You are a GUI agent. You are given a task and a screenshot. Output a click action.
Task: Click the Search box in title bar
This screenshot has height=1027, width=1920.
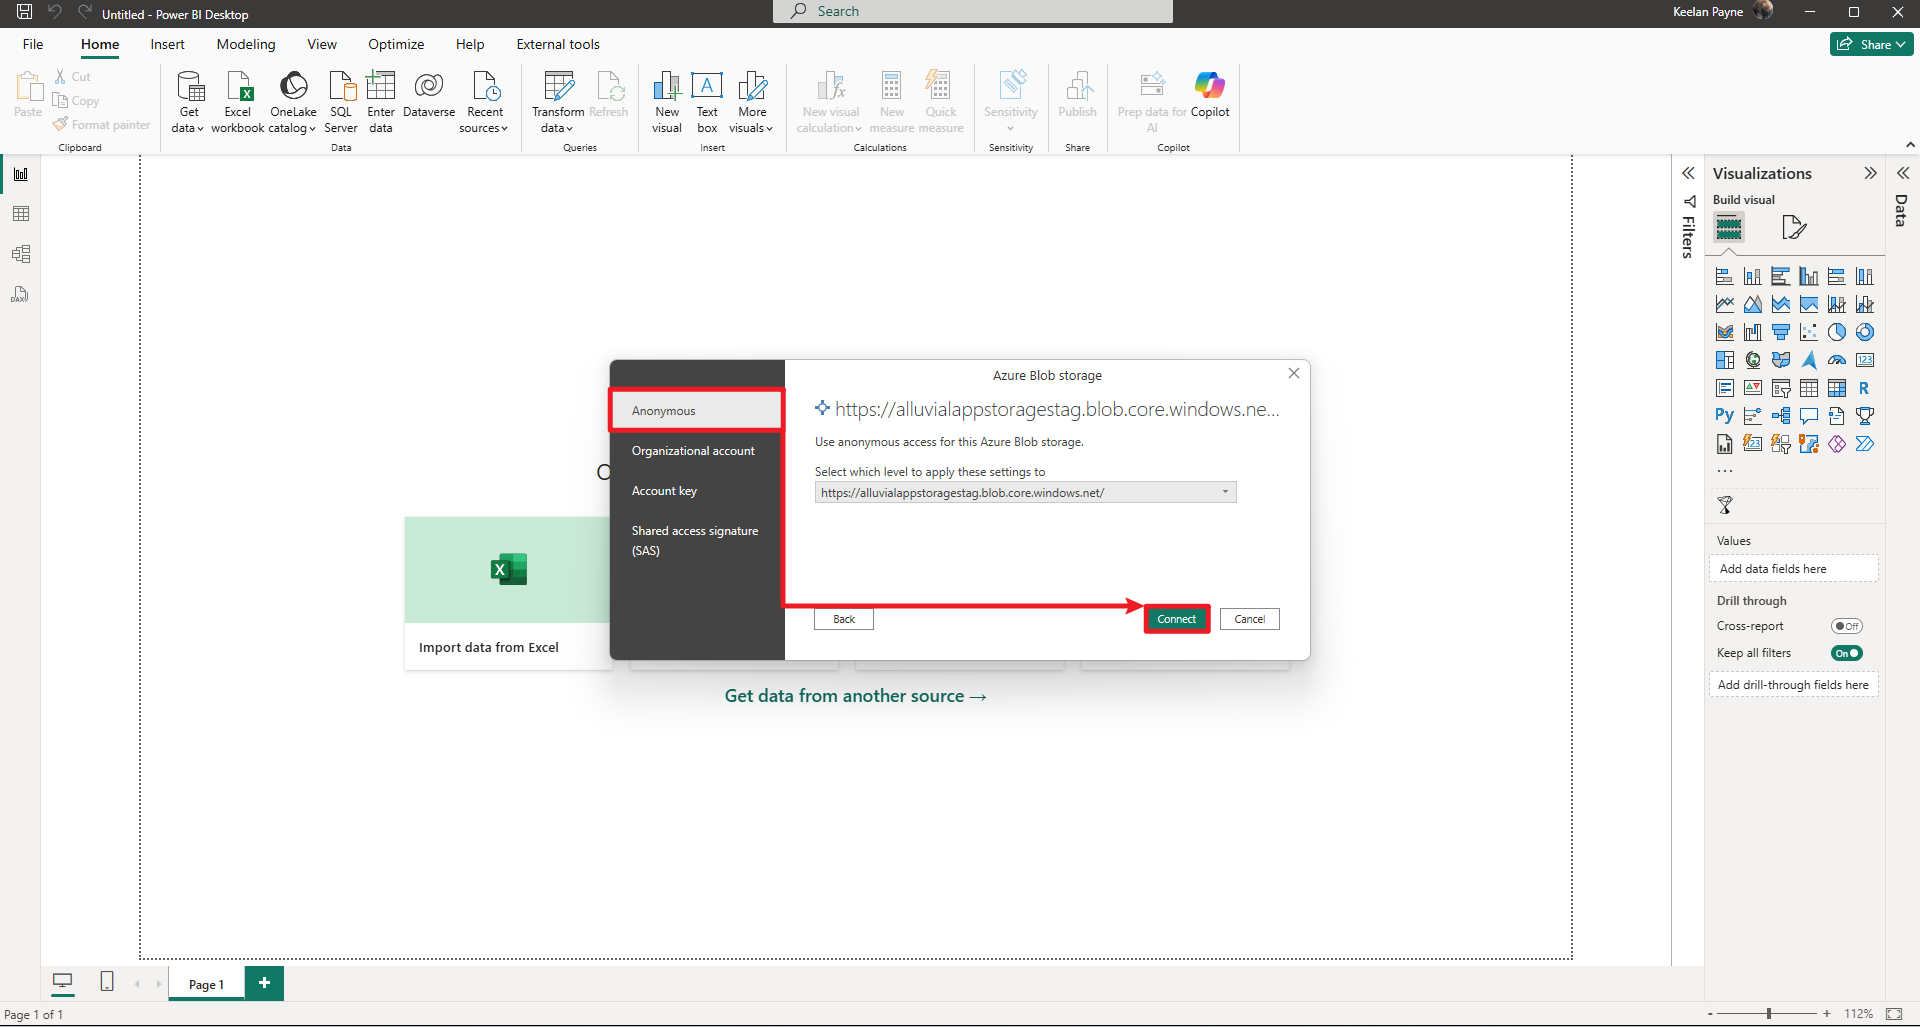972,11
